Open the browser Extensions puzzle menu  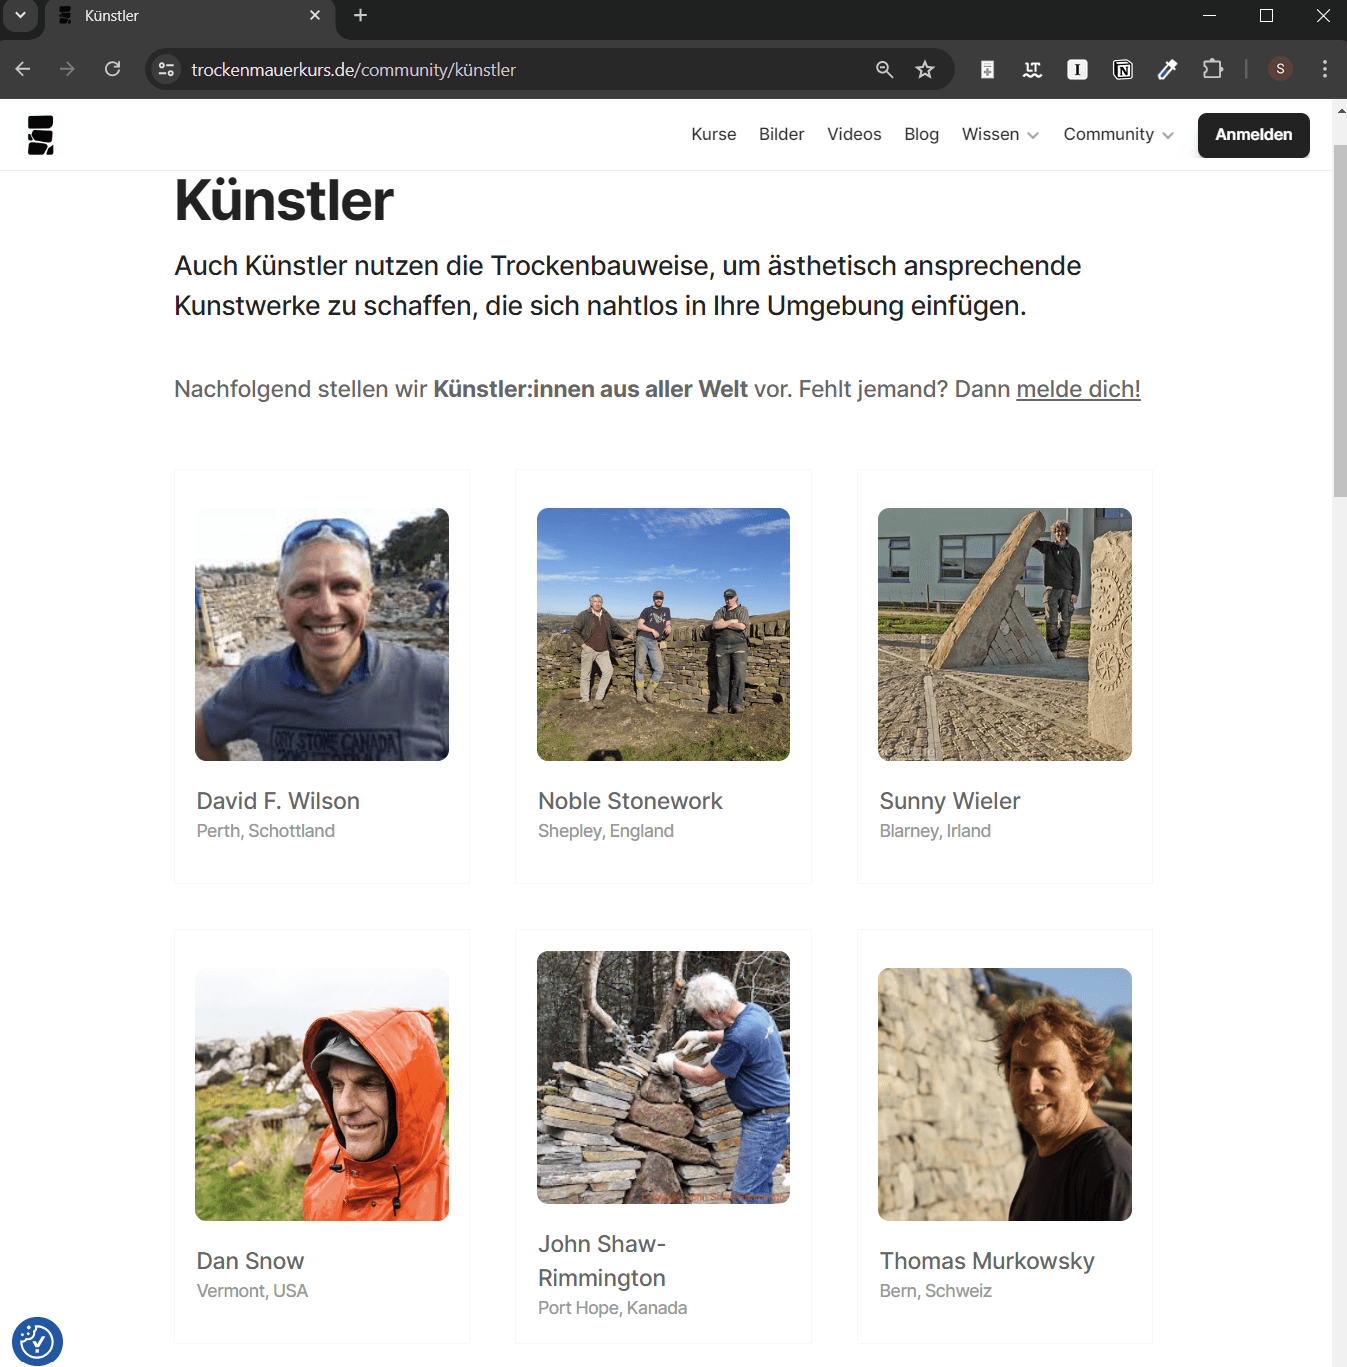tap(1213, 69)
